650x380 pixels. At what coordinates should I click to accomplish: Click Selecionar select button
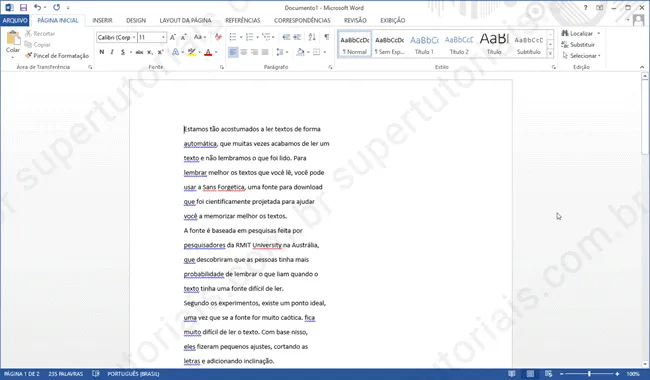tap(581, 56)
